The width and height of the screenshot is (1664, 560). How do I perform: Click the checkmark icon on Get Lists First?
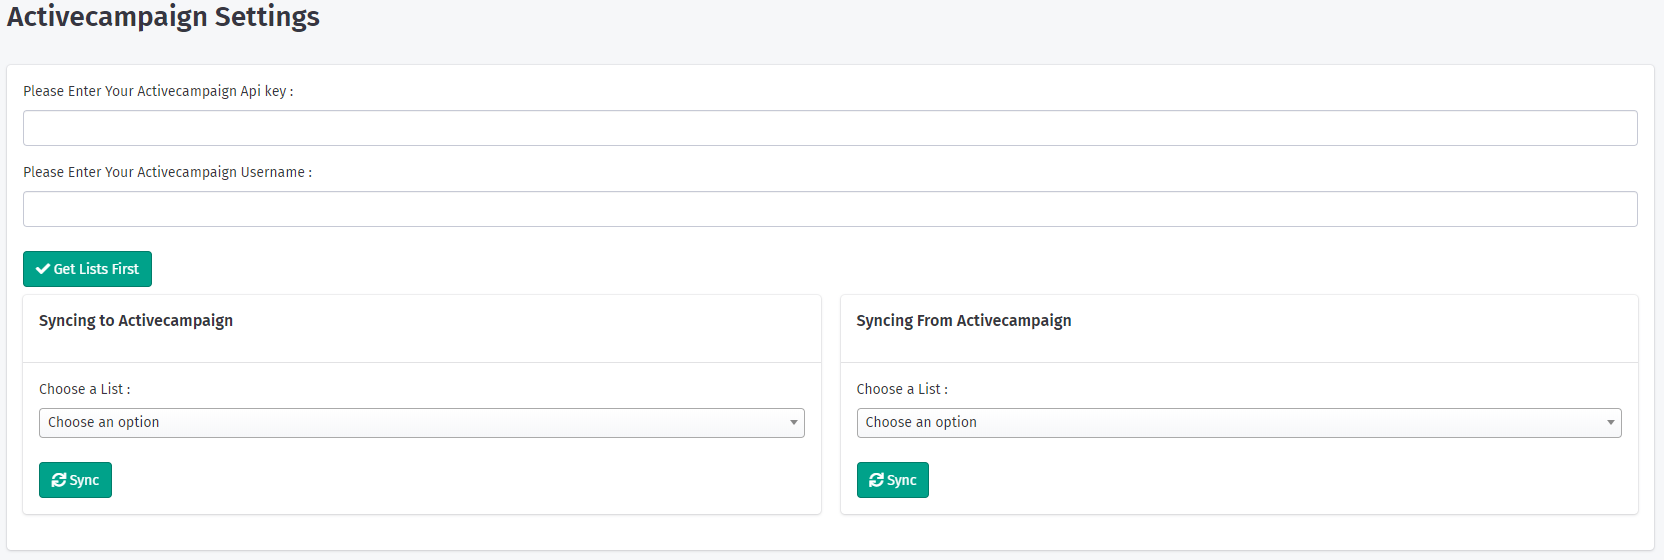coord(43,269)
